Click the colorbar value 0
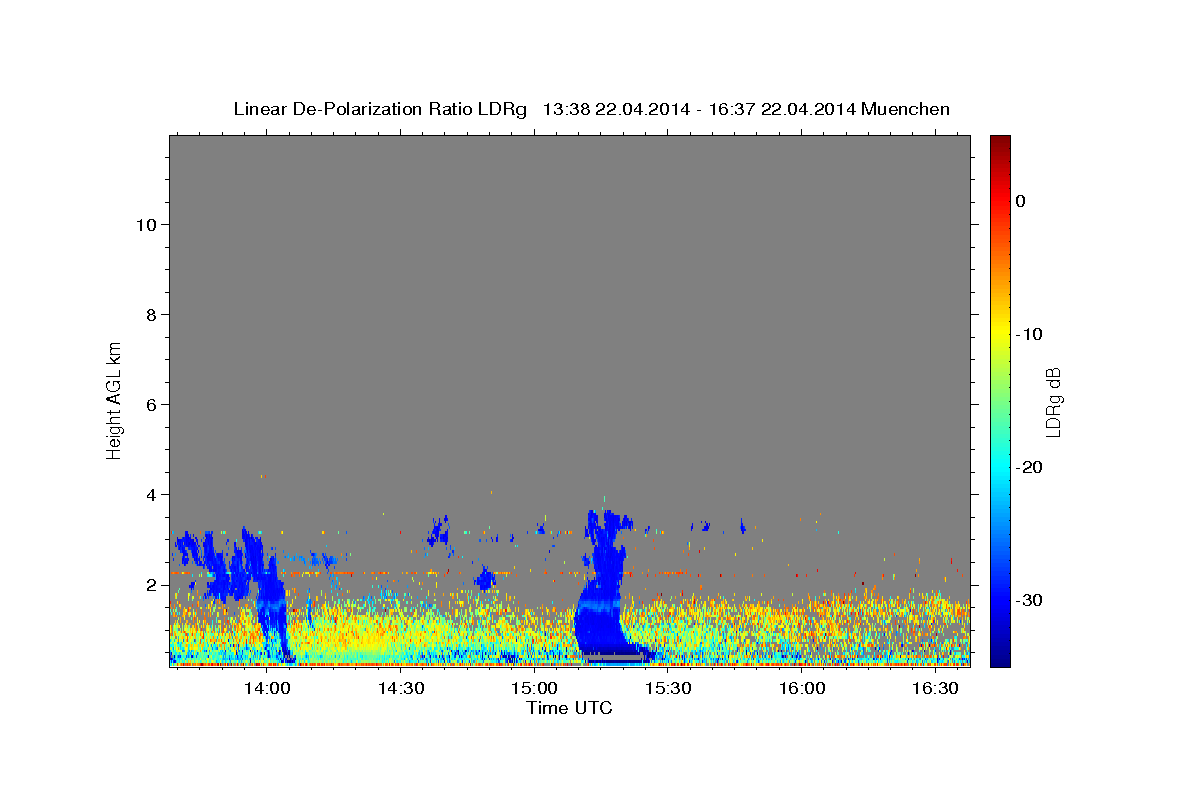The height and width of the screenshot is (800, 1200). coord(1020,201)
